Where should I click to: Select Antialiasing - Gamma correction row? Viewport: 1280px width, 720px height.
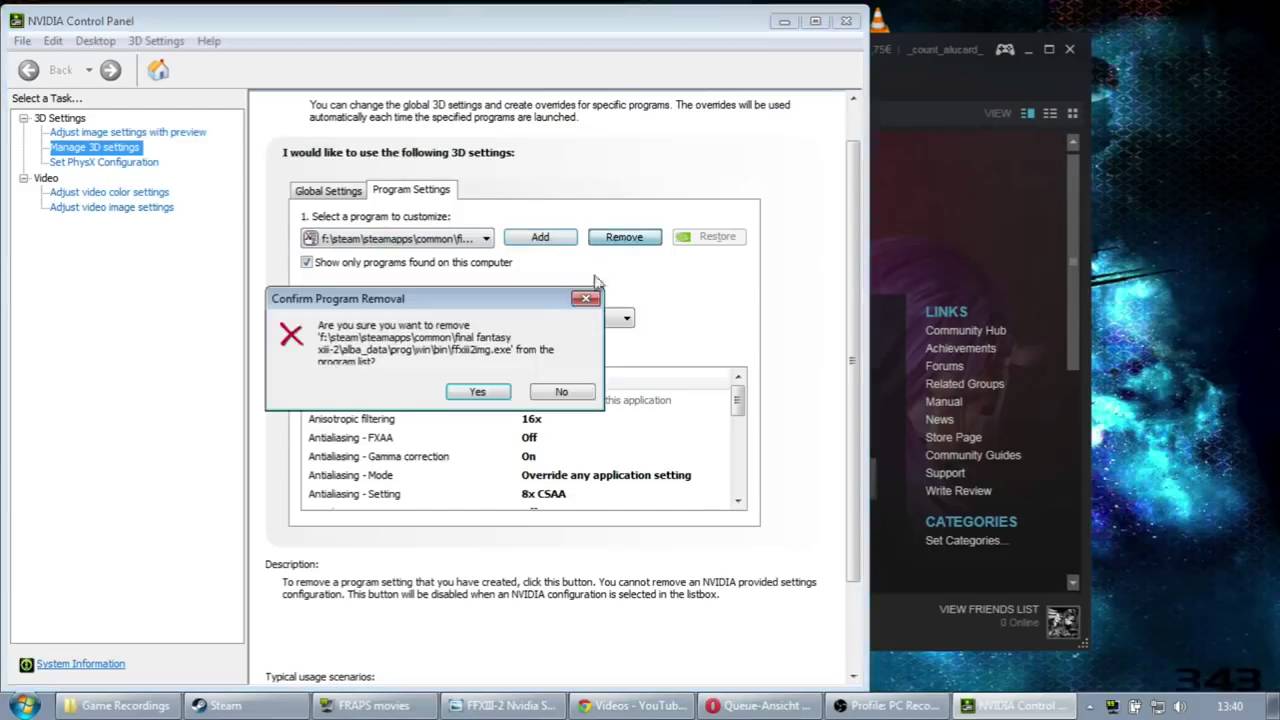(517, 457)
